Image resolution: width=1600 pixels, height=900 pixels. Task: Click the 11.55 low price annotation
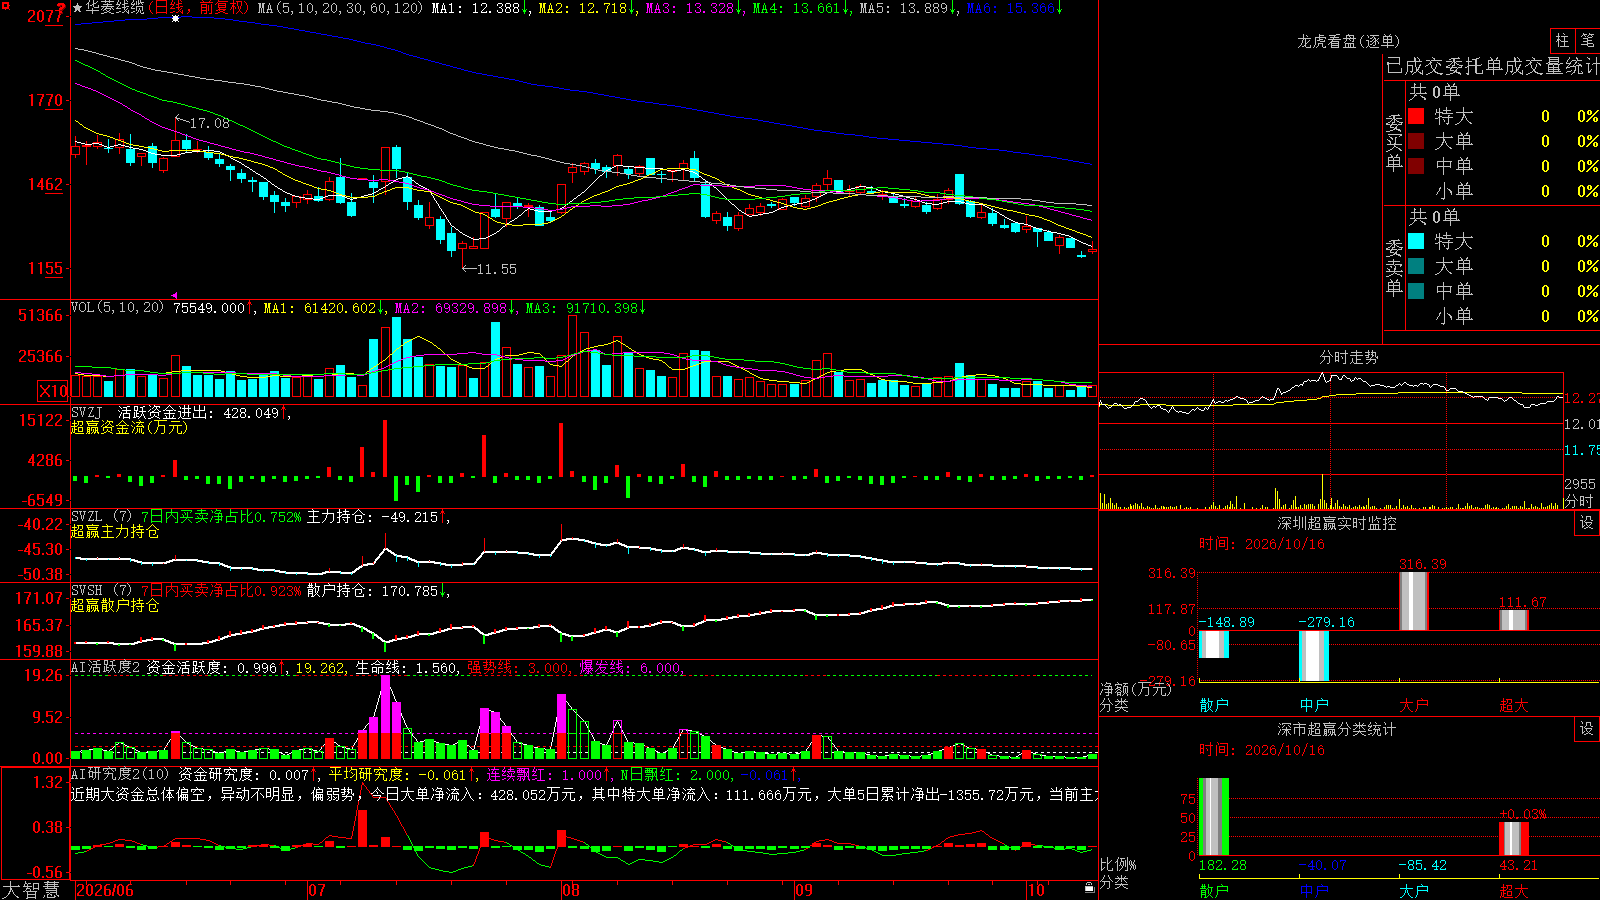496,269
